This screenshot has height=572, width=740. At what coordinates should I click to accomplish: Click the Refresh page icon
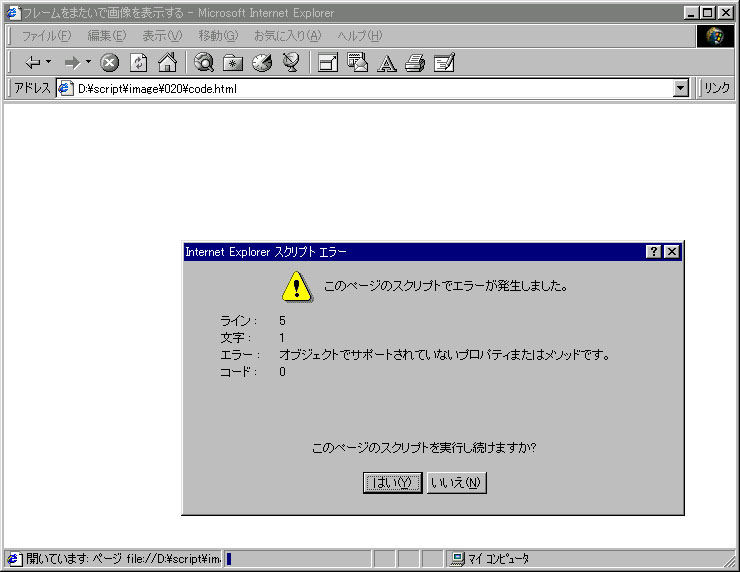coord(138,62)
